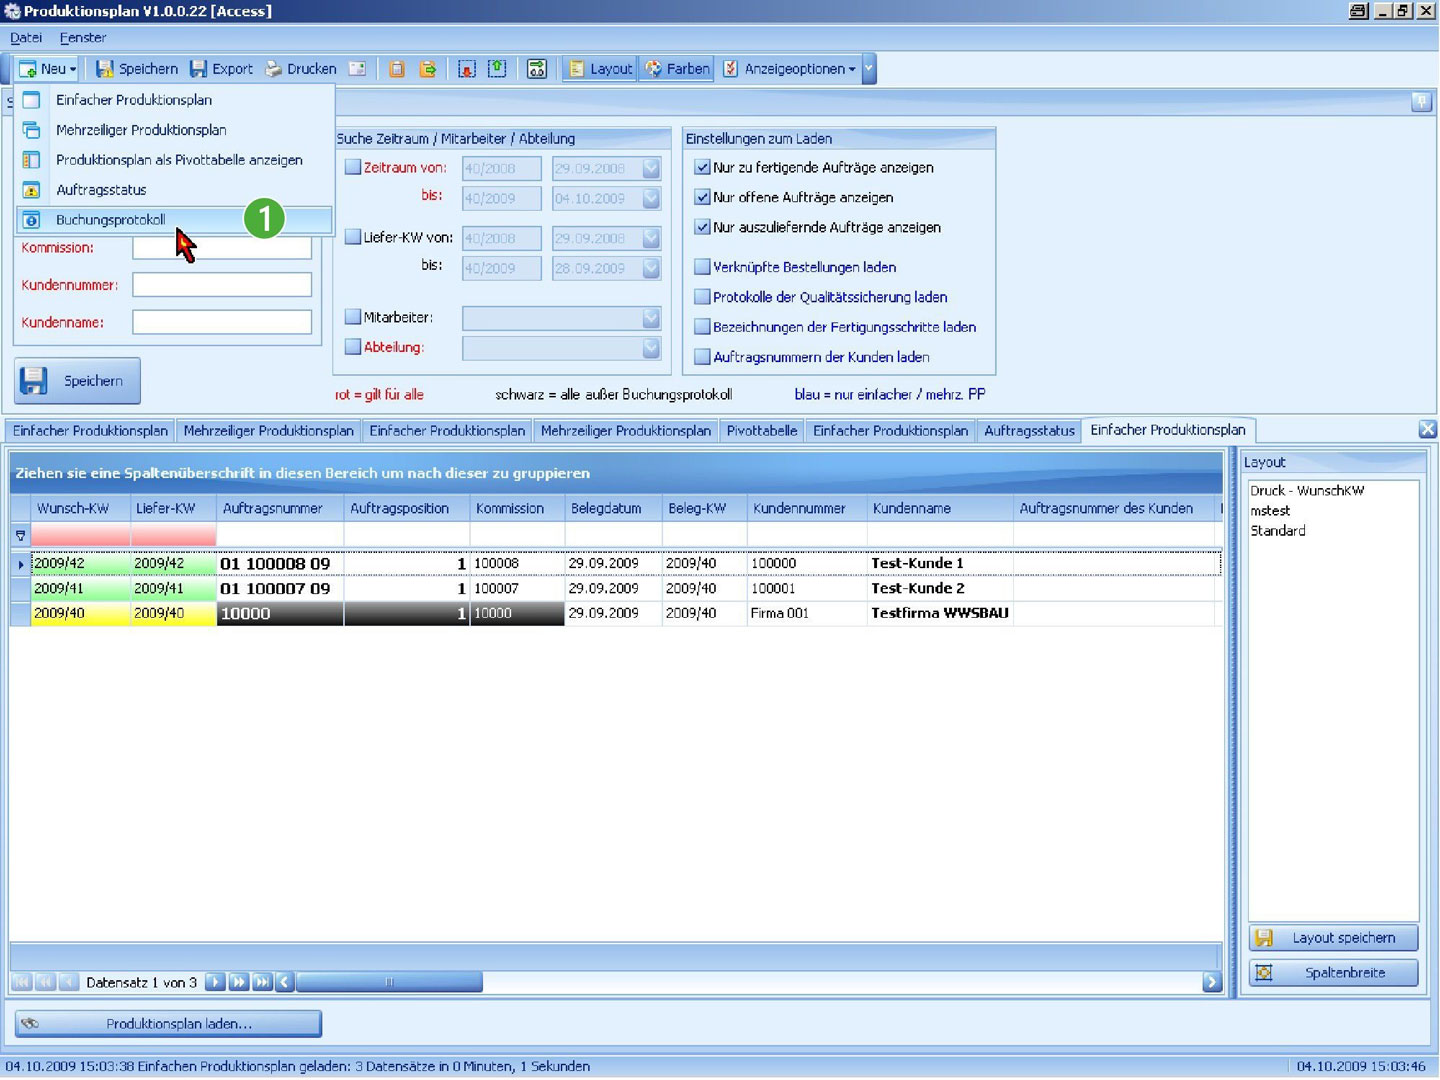Click Speichern in the top toolbar
Screen dimensions: 1440x1080
point(136,69)
